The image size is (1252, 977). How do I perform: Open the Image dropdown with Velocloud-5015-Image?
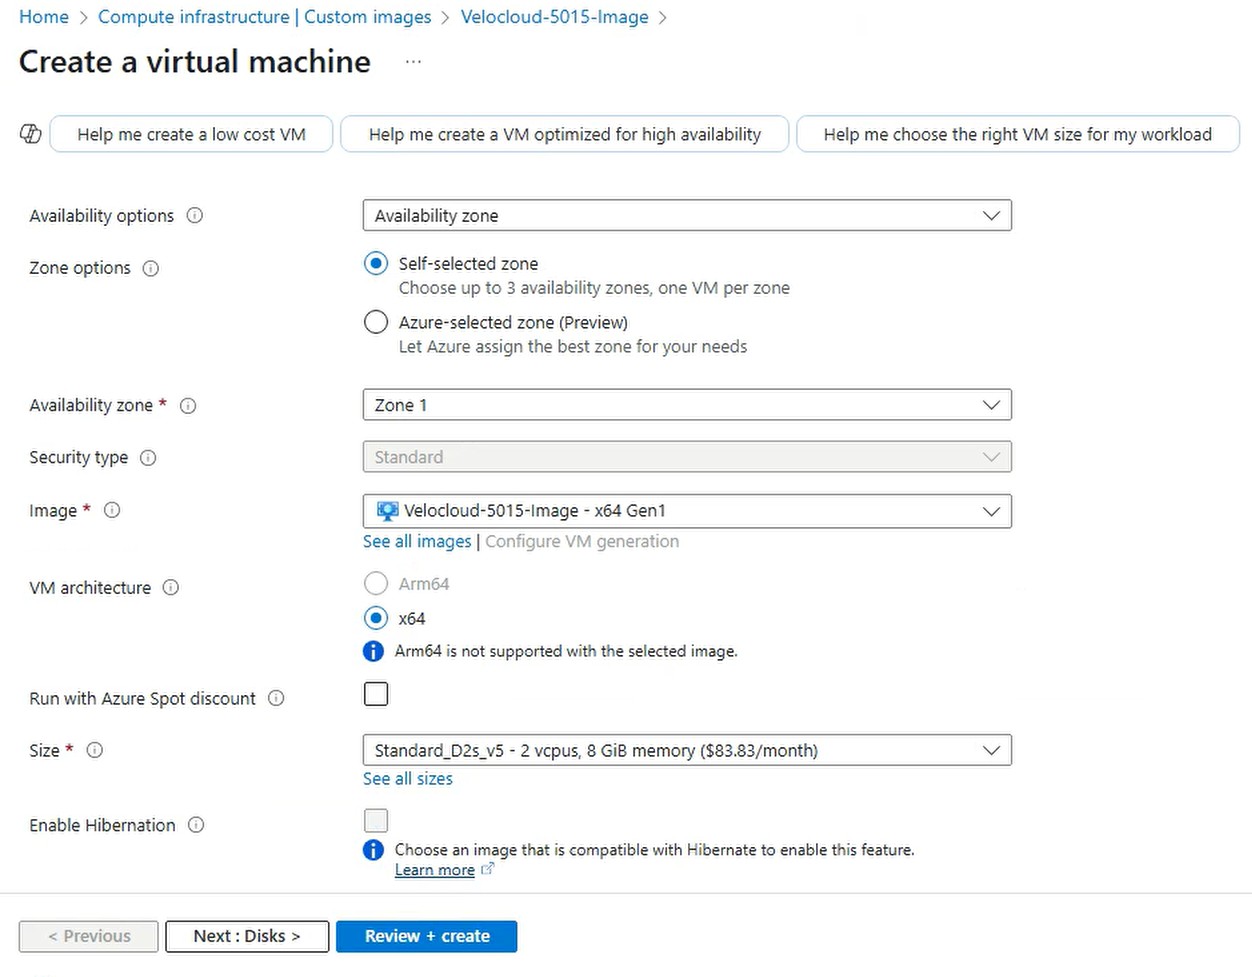click(687, 511)
